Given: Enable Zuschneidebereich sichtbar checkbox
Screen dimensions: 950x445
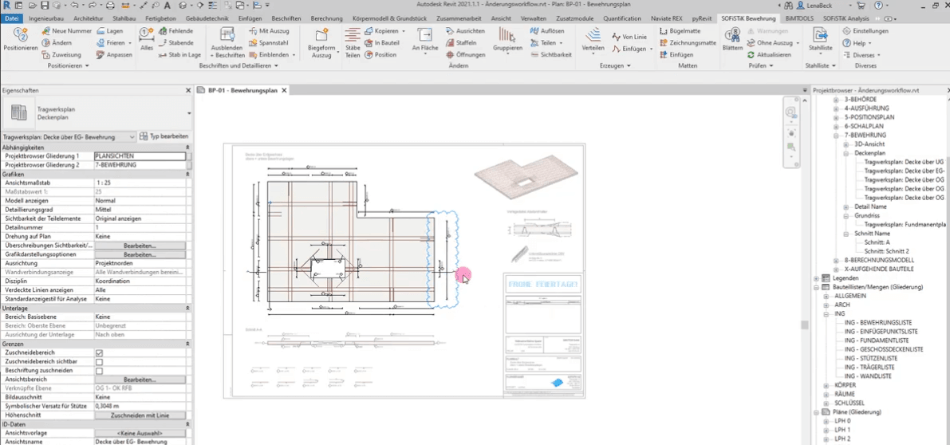Looking at the screenshot, I should point(99,361).
